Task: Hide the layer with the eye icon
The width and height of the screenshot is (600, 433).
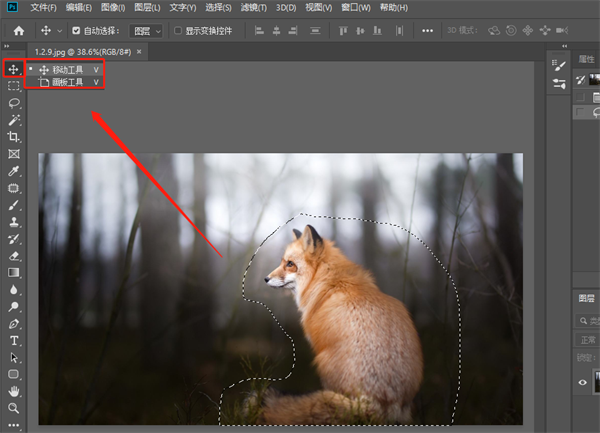Action: [582, 382]
